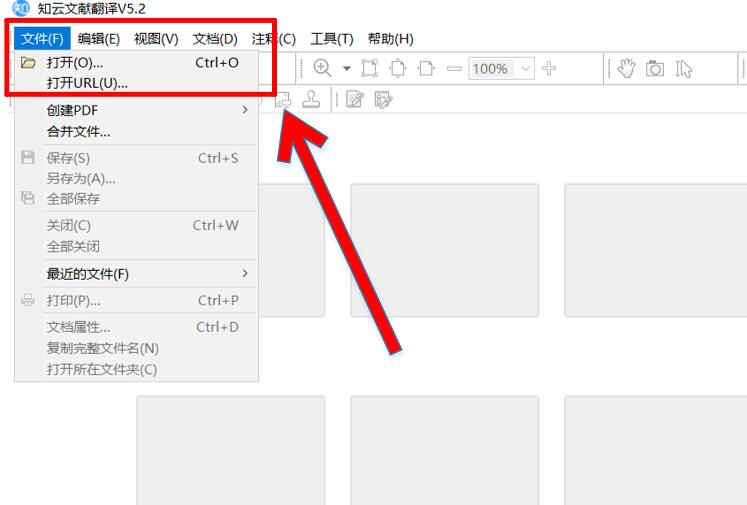Click 合并文件... menu item
The width and height of the screenshot is (747, 505).
pos(78,131)
